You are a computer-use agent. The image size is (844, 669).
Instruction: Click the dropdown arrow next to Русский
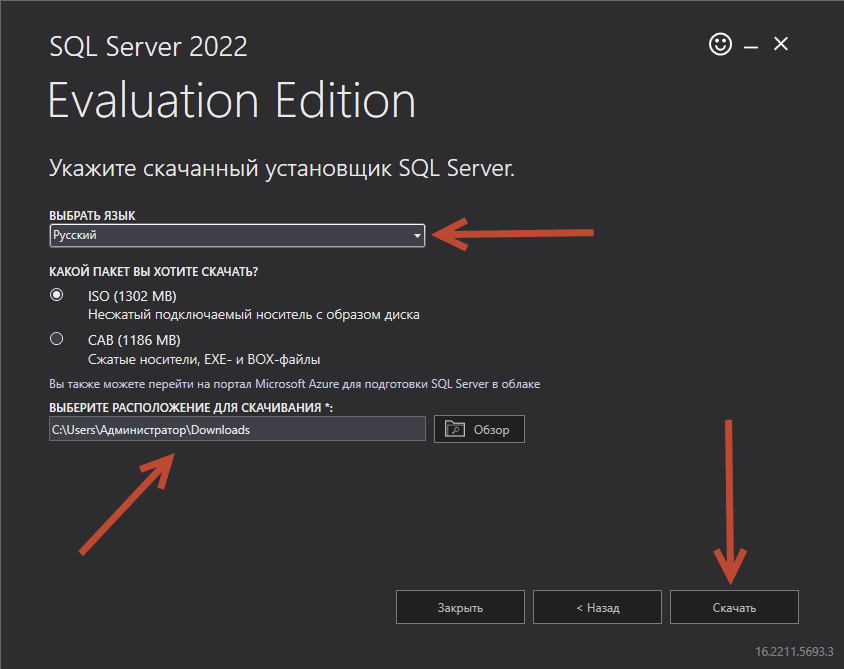point(418,235)
